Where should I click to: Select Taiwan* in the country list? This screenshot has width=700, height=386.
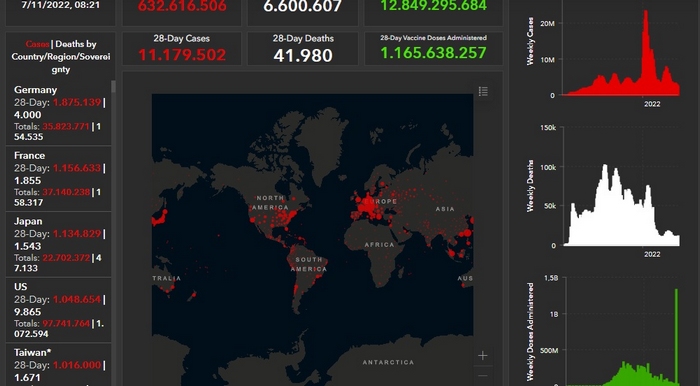click(58, 365)
